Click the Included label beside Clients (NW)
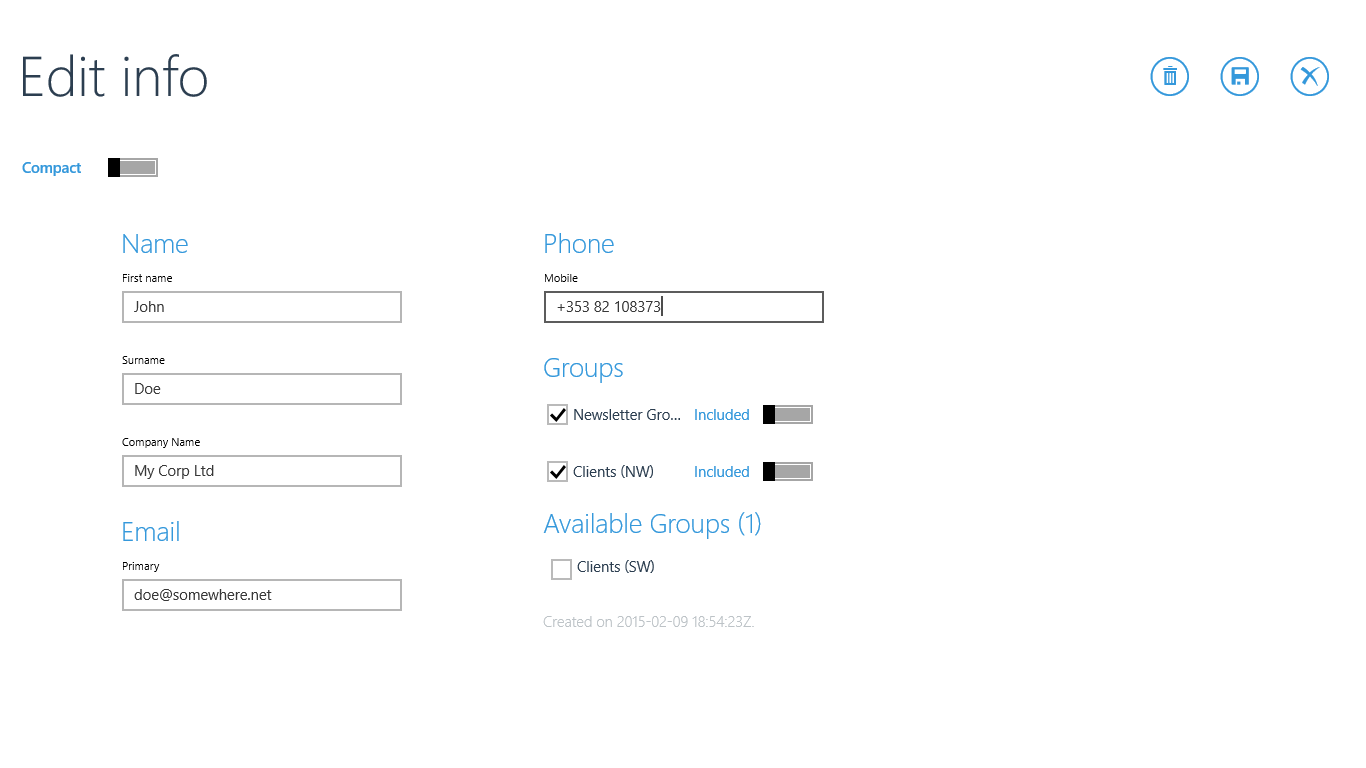The width and height of the screenshot is (1366, 768). (x=721, y=472)
